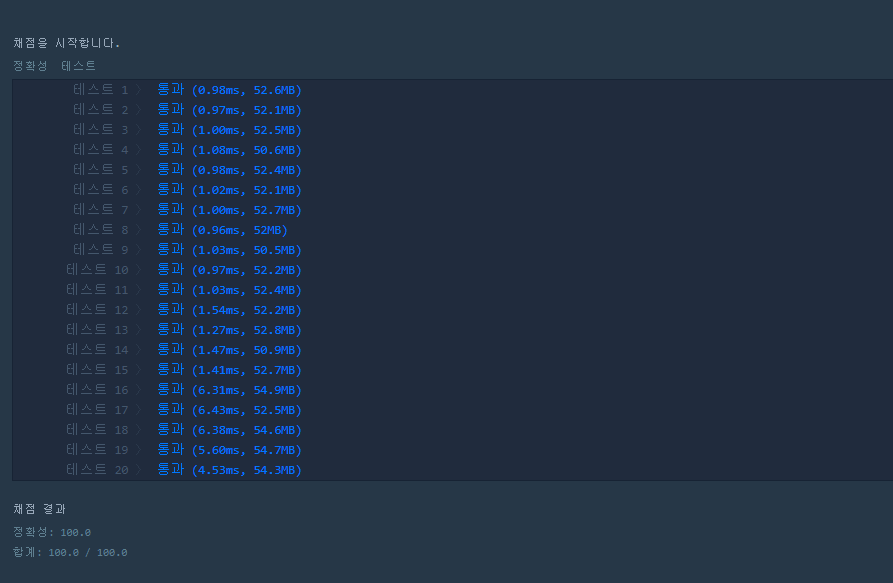Click the '테스트 9' label
This screenshot has width=893, height=583.
click(x=101, y=250)
